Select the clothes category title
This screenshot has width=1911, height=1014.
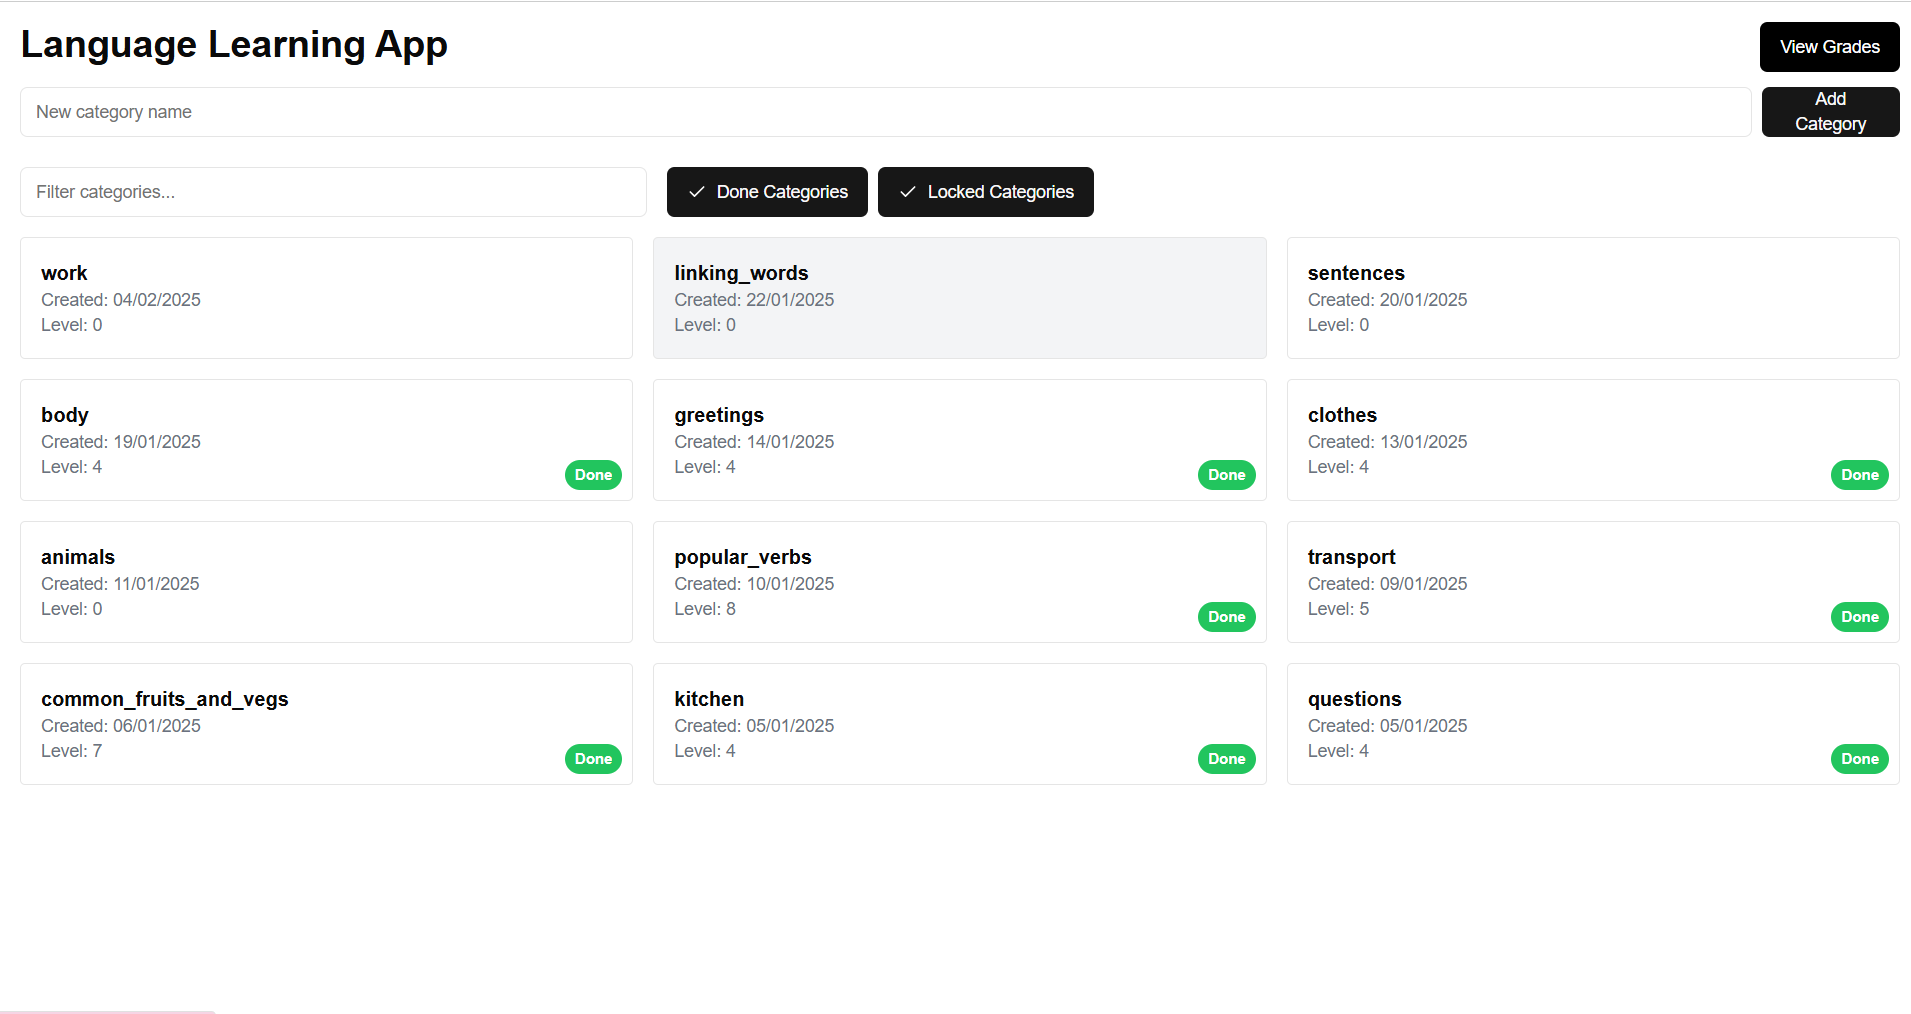click(1342, 415)
